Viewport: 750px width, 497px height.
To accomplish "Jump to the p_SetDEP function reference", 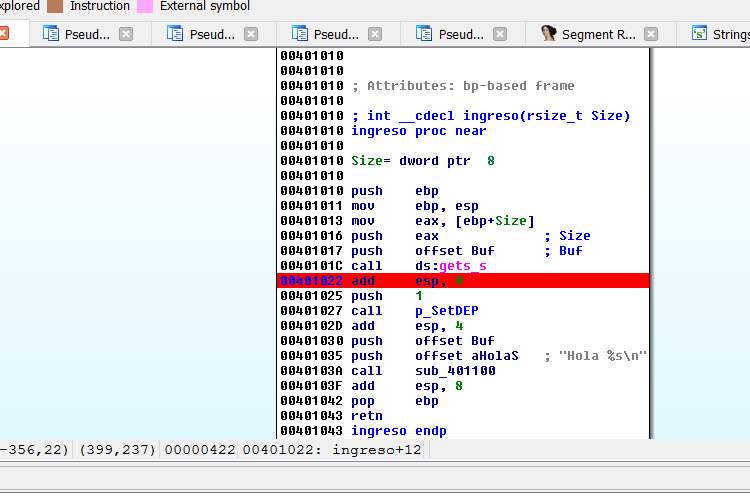I will 446,311.
